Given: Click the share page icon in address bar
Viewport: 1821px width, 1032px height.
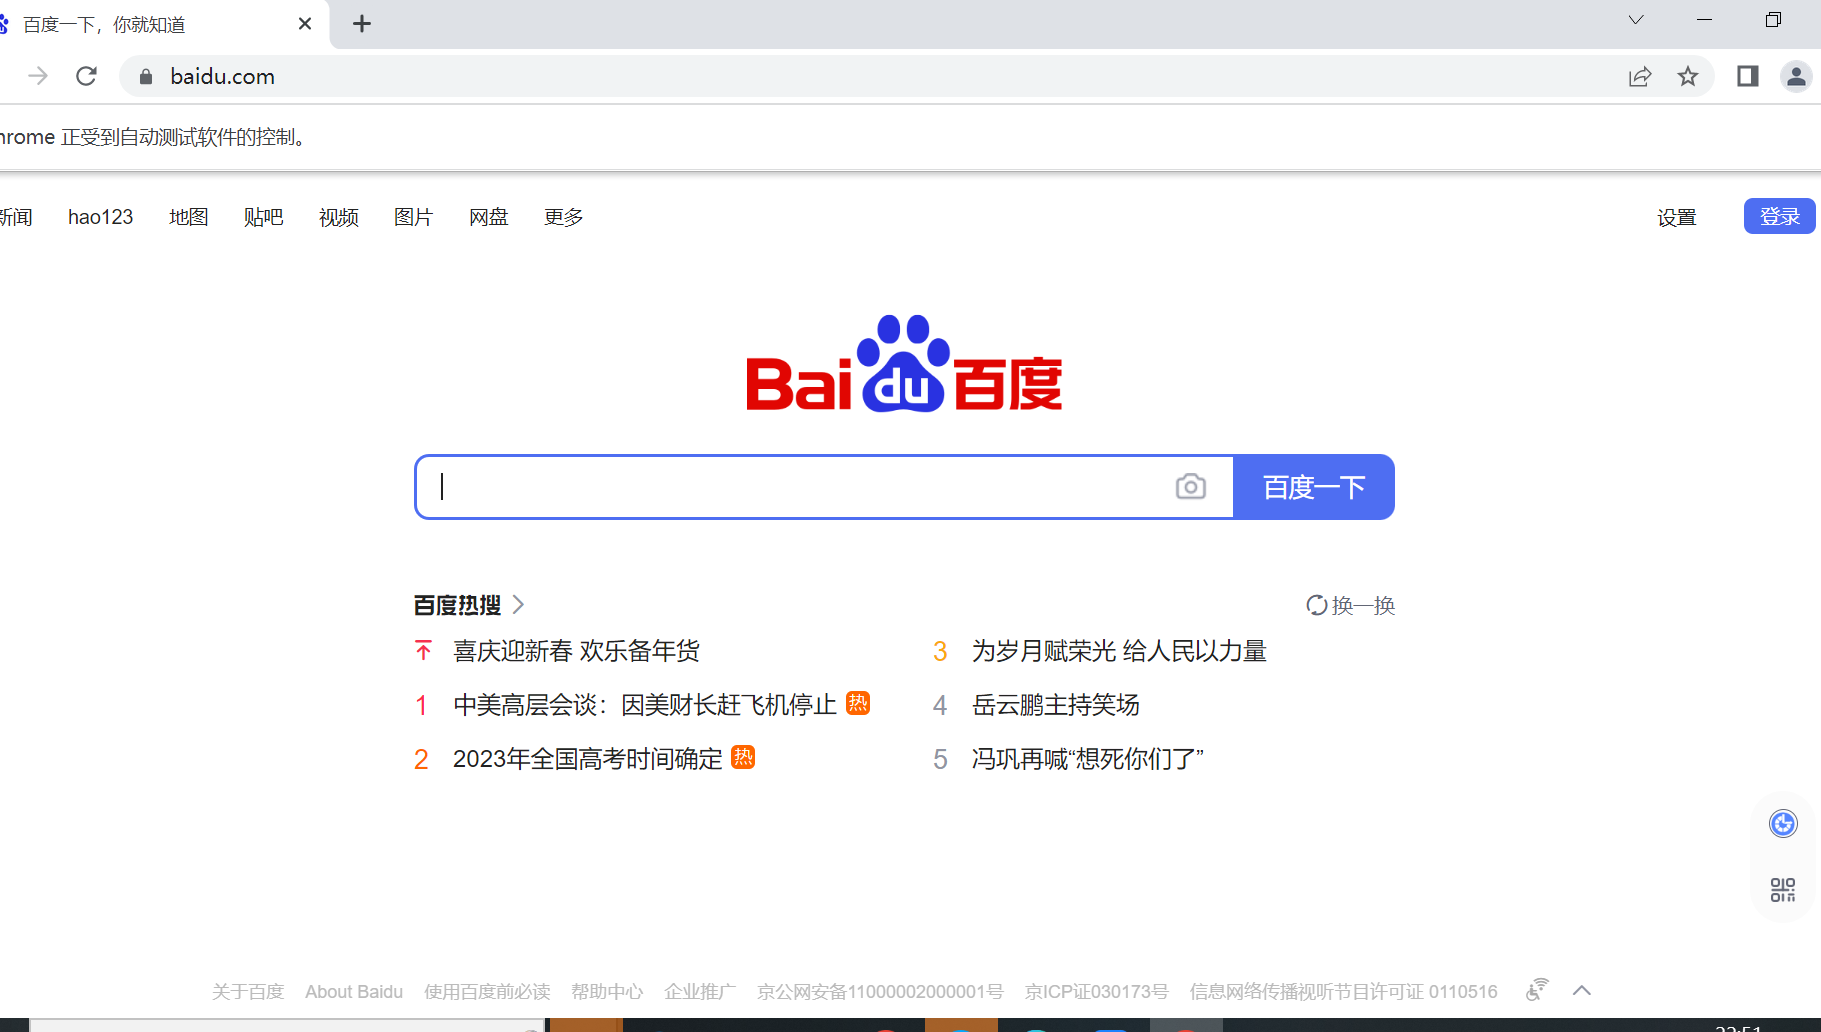Looking at the screenshot, I should [x=1640, y=76].
